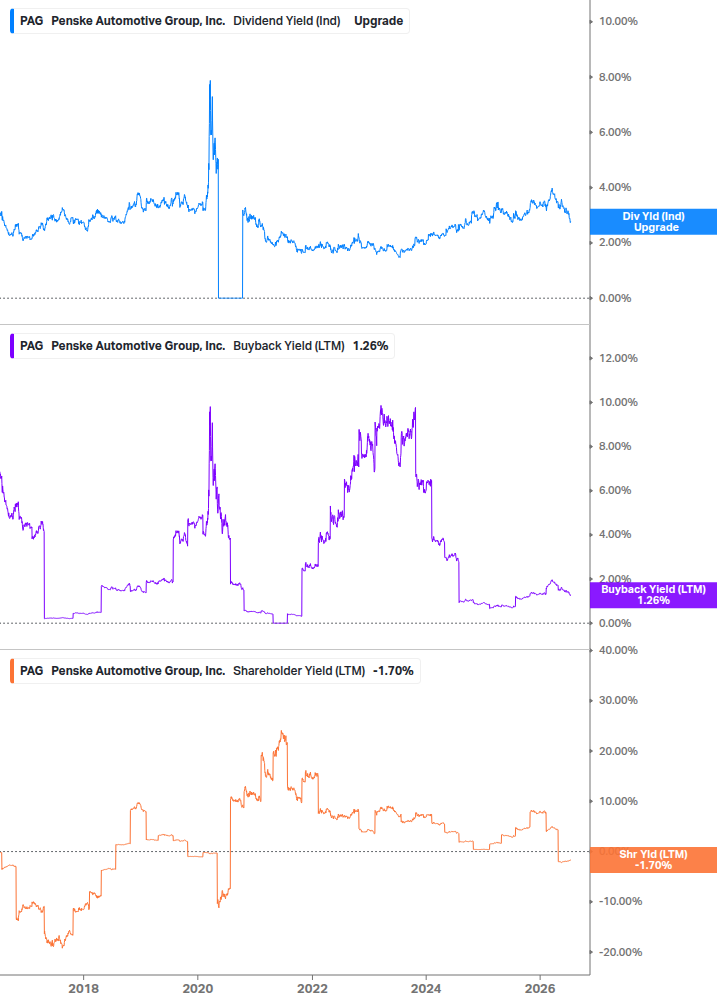Click the -20.00% label on shareholder yield axis
Screen dimensions: 717x1005
[x=620, y=952]
